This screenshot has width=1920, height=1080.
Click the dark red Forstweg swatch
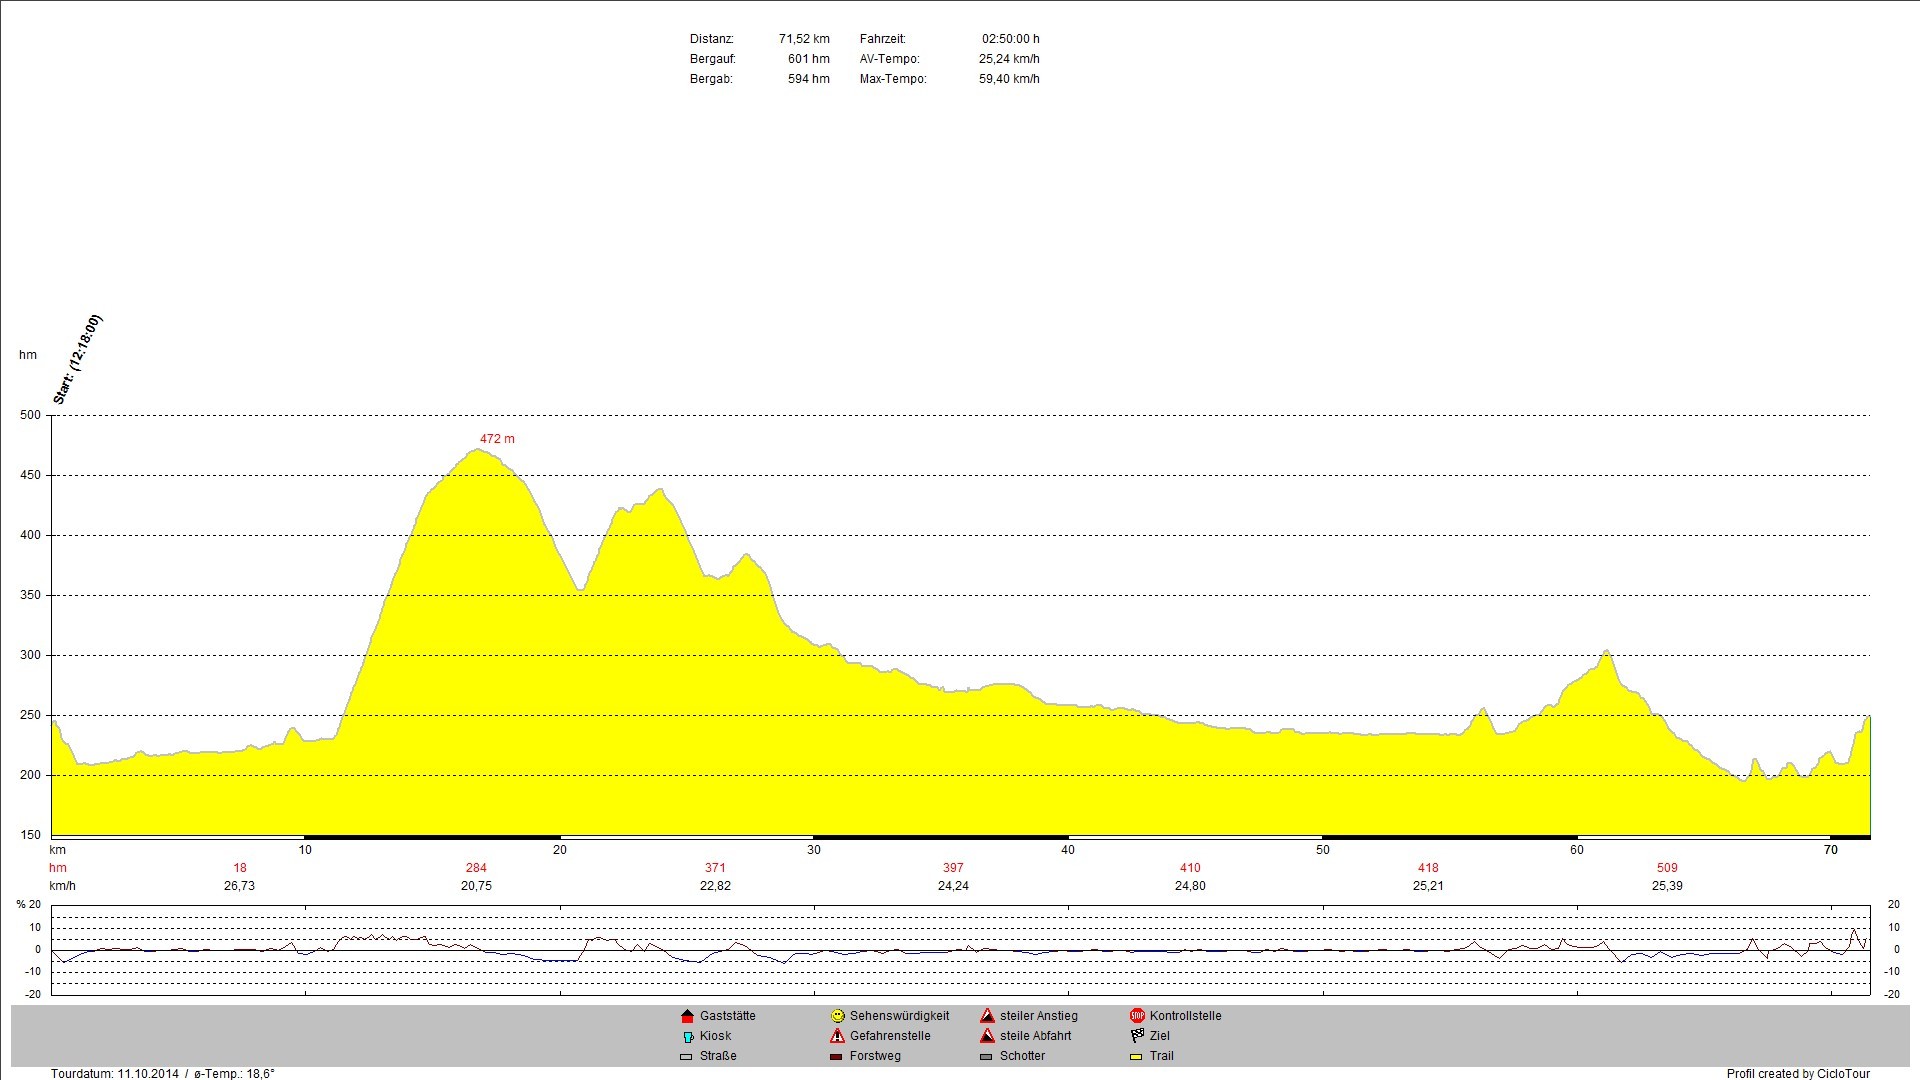point(836,1057)
